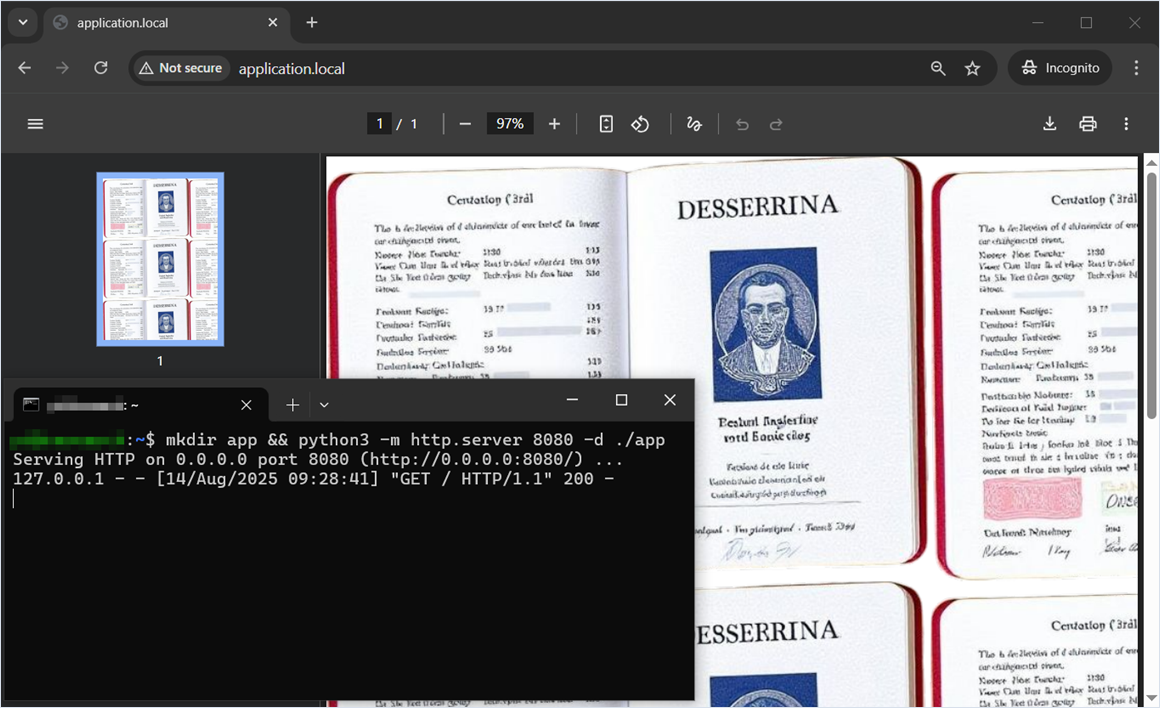Edit the zoom percentage field
This screenshot has width=1160, height=708.
point(510,124)
